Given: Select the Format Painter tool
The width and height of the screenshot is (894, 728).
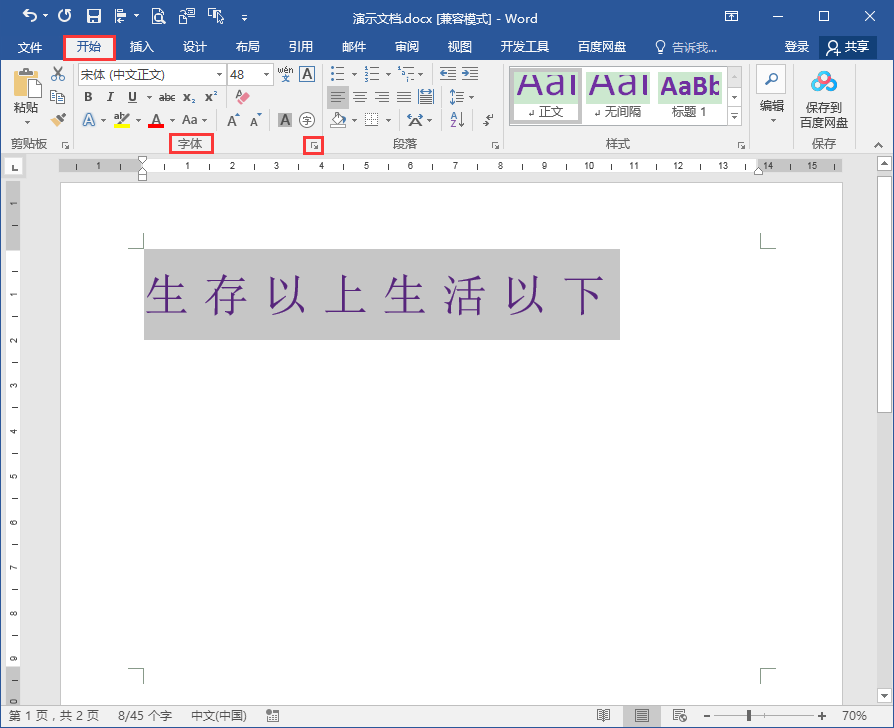Looking at the screenshot, I should click(57, 118).
